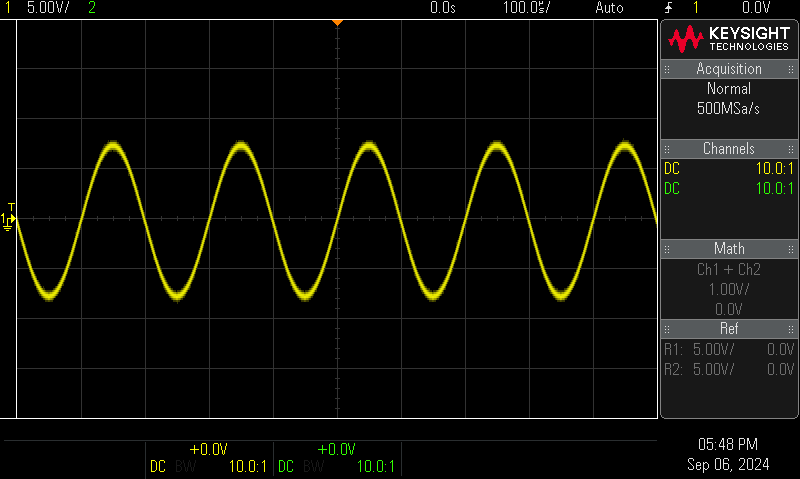The image size is (800, 479).
Task: Click the Auto trigger mode label
Action: click(608, 8)
